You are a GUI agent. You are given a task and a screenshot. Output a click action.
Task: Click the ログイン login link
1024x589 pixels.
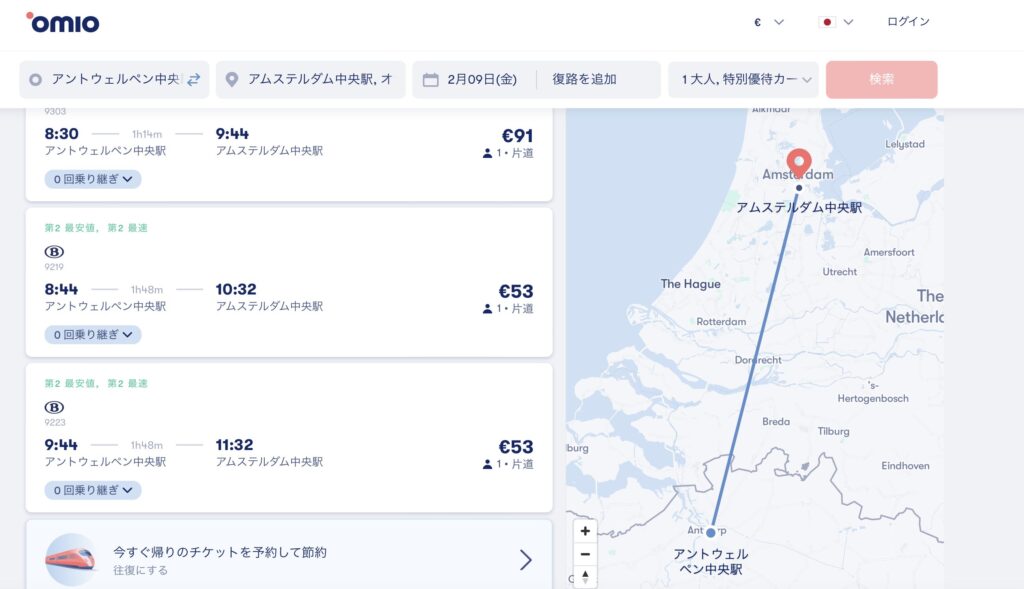(x=908, y=22)
